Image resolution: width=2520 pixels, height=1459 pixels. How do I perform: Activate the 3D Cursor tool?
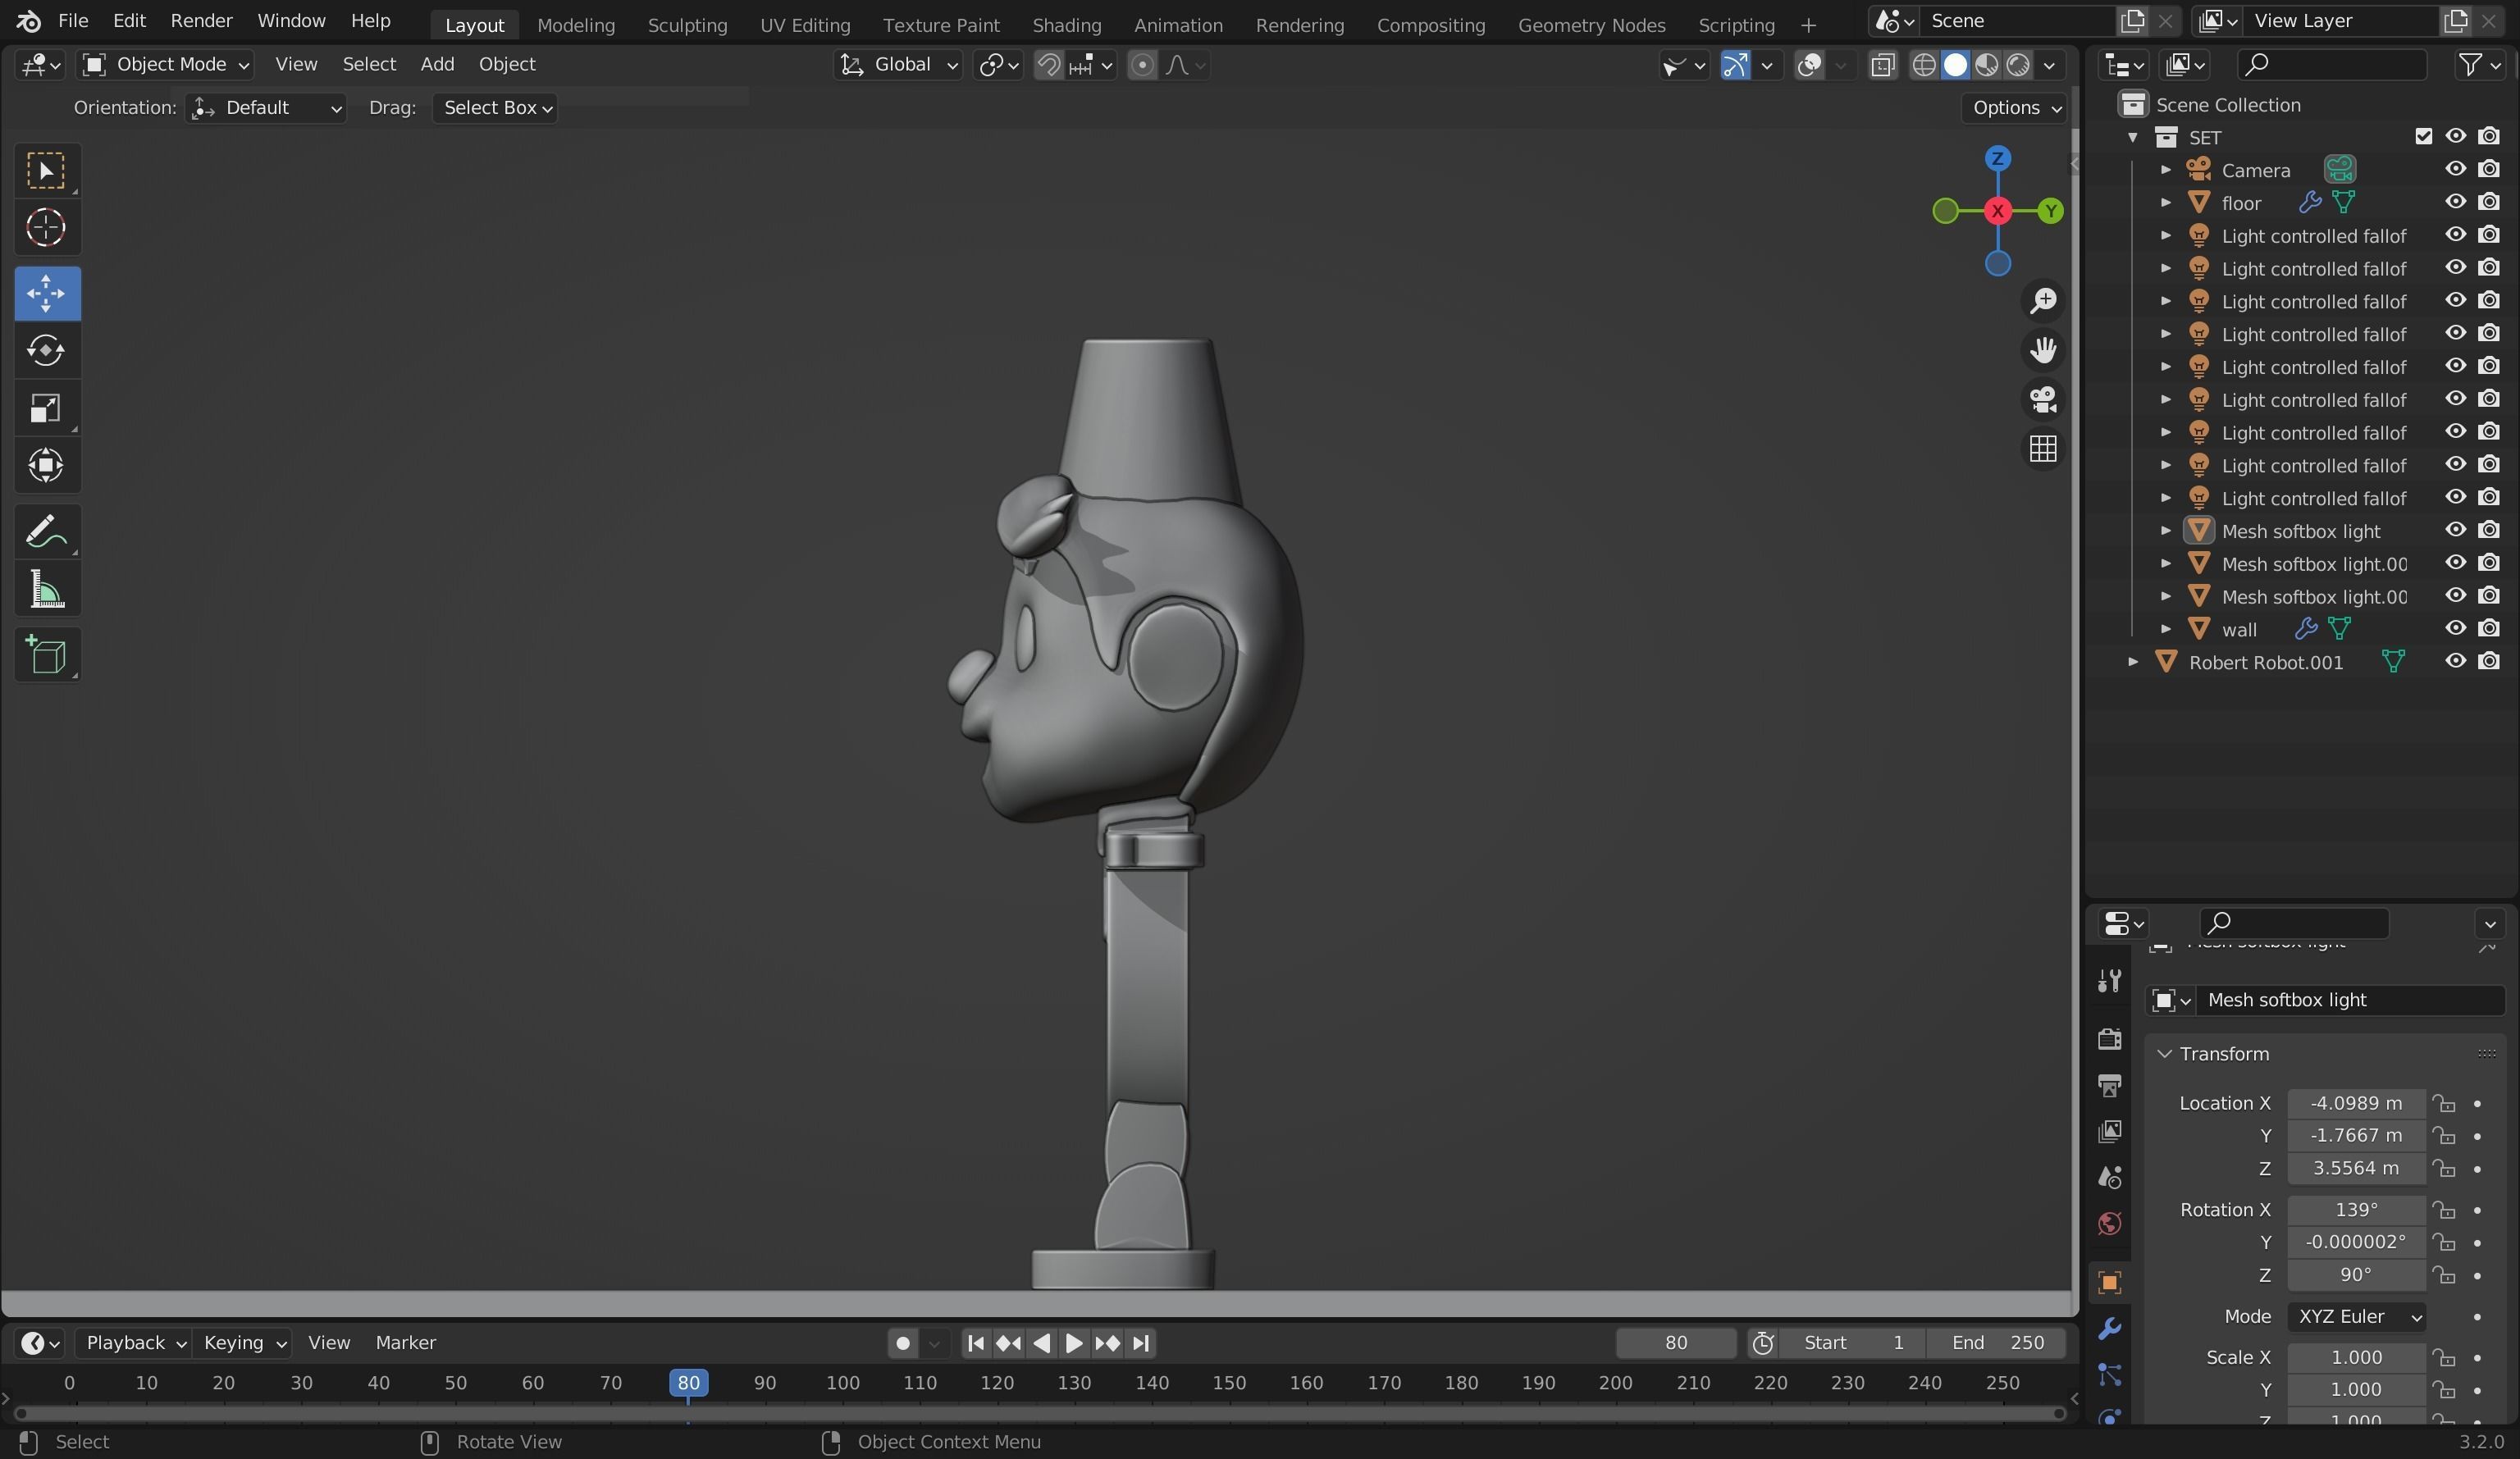click(46, 228)
